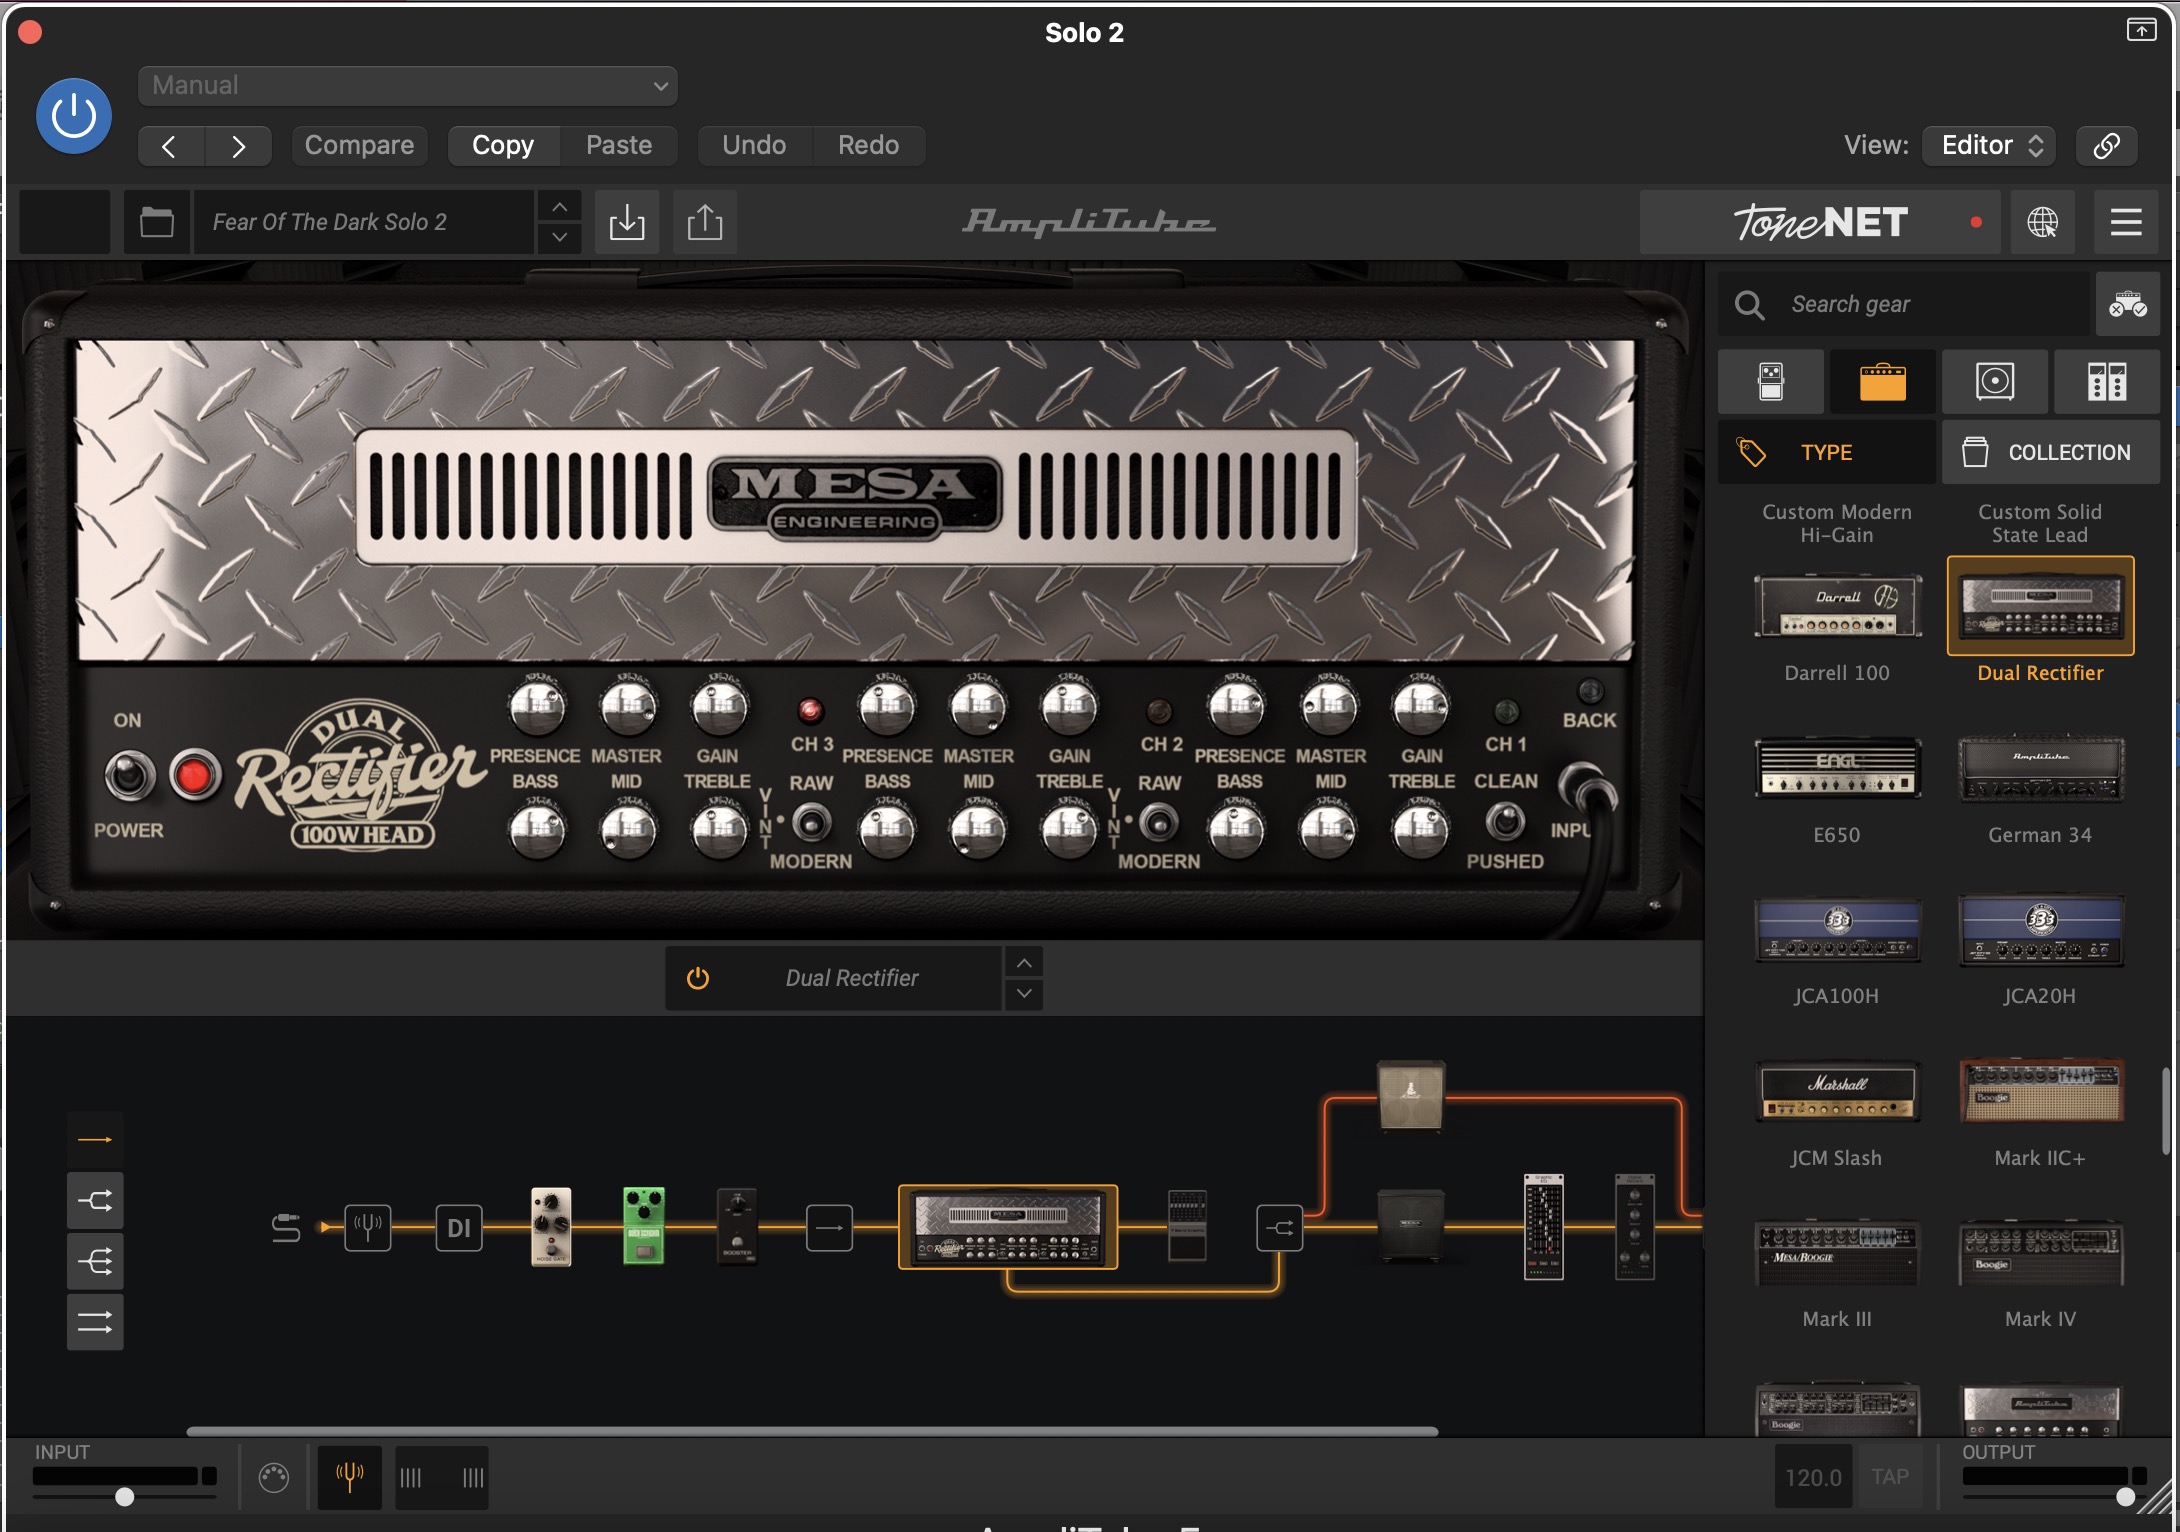The height and width of the screenshot is (1532, 2180).
Task: Click the Paste button
Action: (619, 146)
